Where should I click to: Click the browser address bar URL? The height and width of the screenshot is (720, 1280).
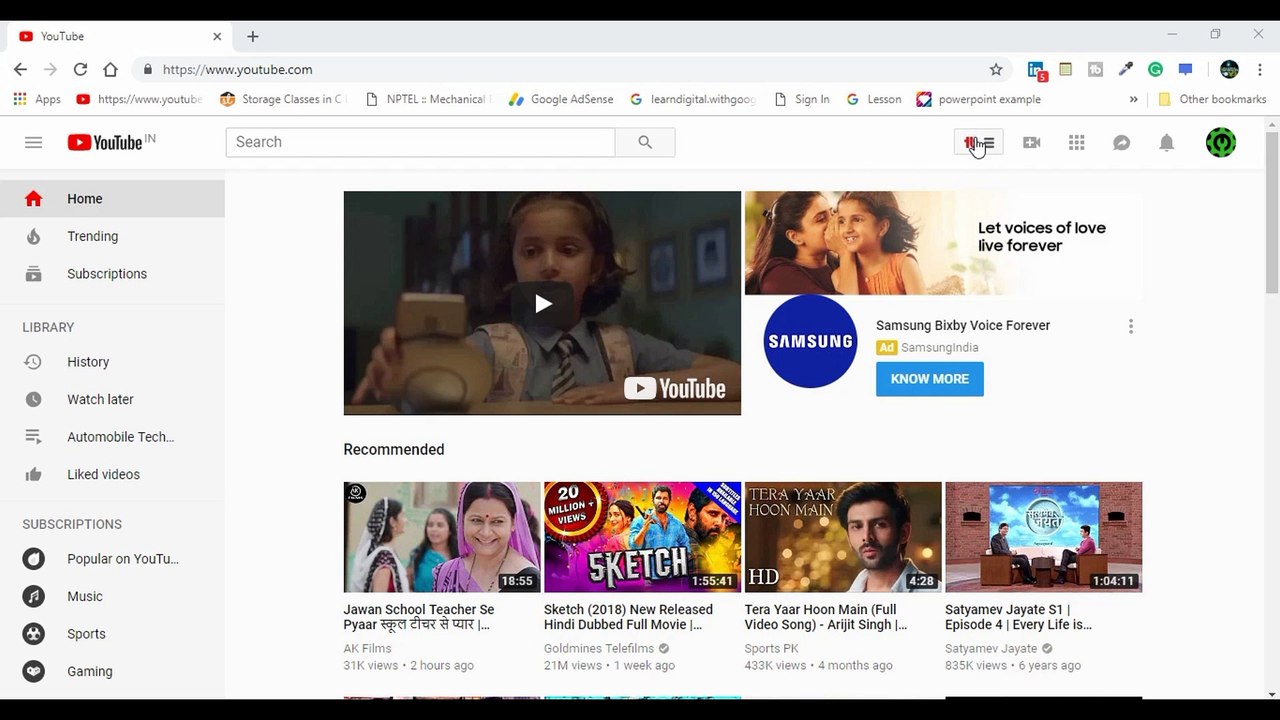[x=237, y=69]
